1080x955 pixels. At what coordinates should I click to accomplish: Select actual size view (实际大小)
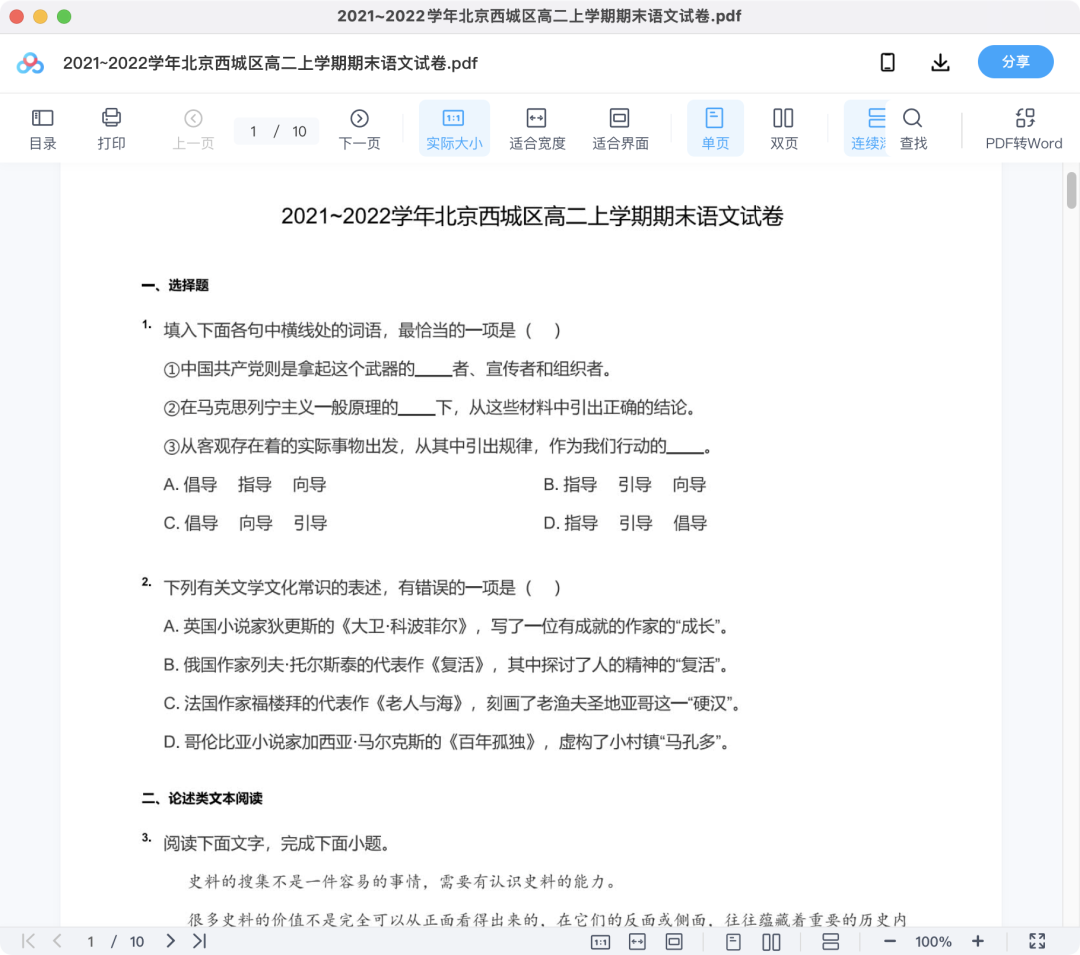[x=454, y=129]
